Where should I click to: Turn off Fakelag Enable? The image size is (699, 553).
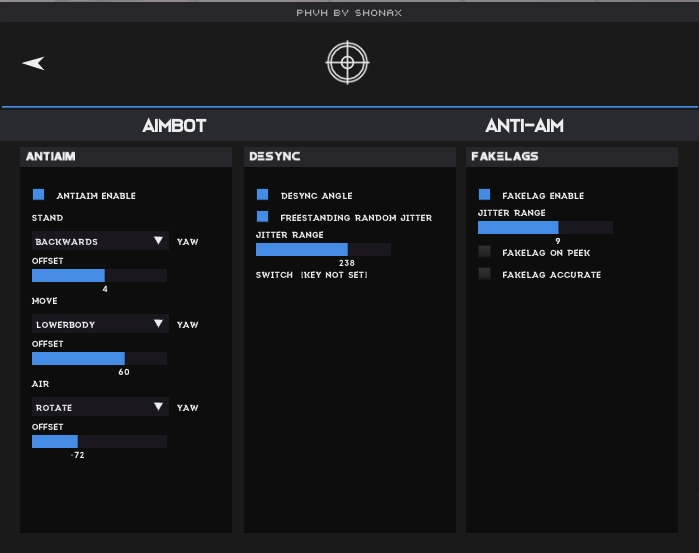tap(485, 195)
